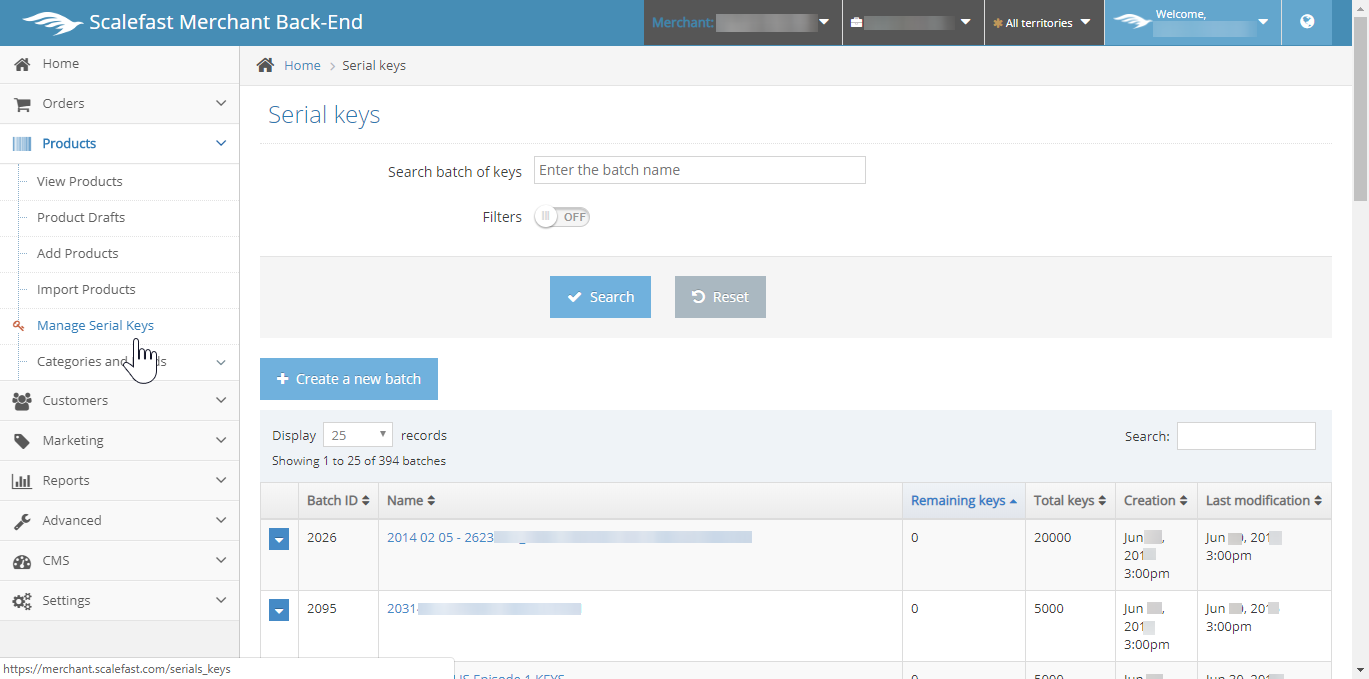Viewport: 1369px width, 679px height.
Task: Click Create a new batch button
Action: click(x=348, y=379)
